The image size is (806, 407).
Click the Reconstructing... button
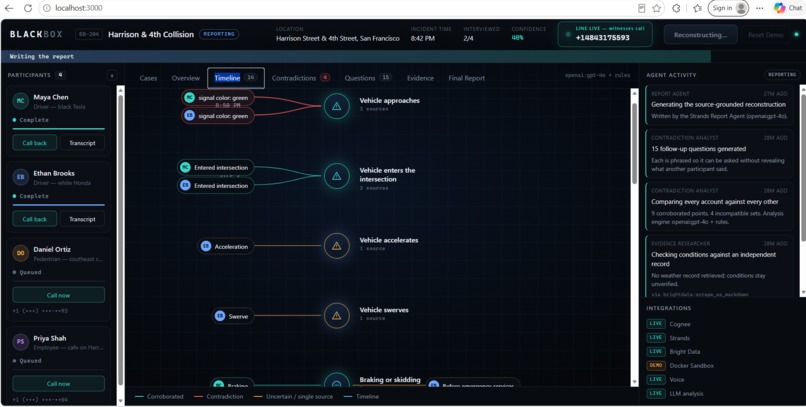click(701, 35)
